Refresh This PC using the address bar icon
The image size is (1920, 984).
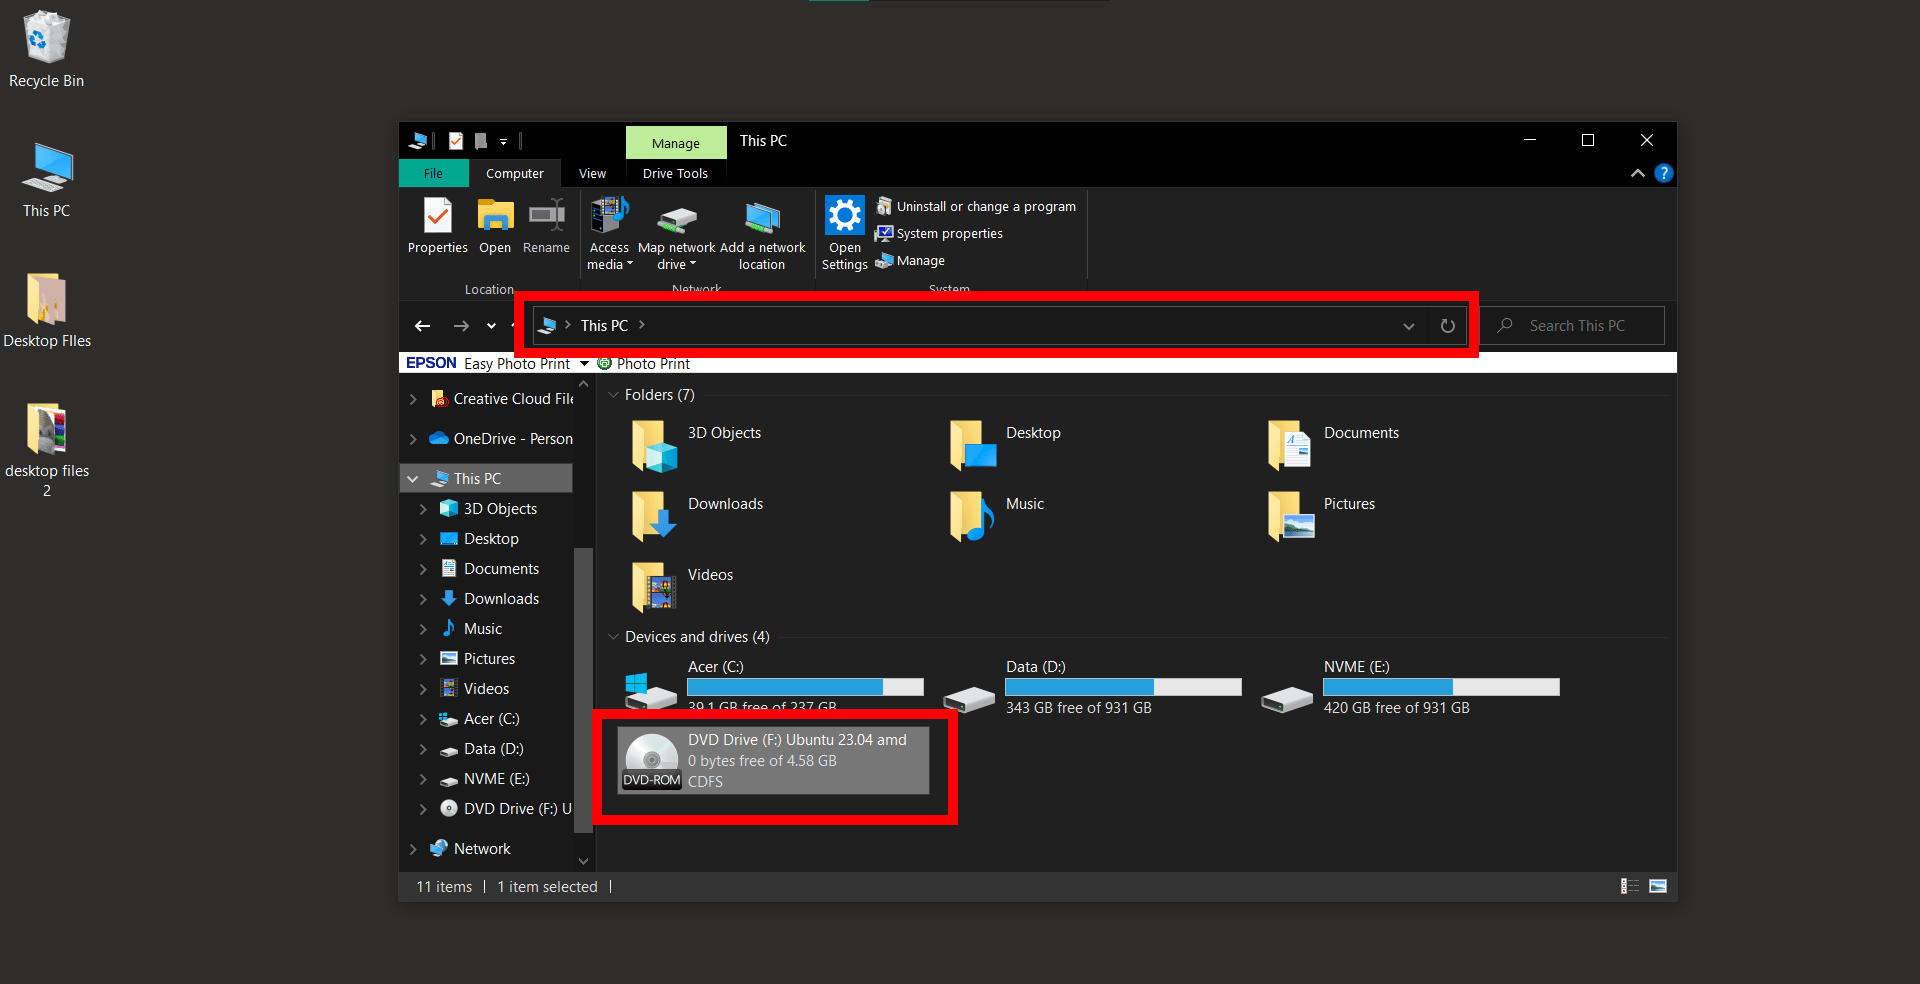[1447, 325]
